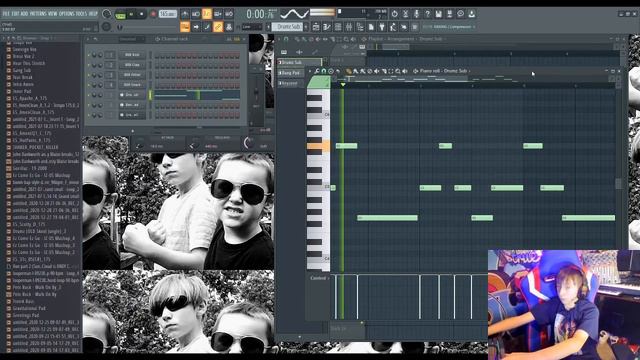640x360 pixels.
Task: Mute the 808 Snare channel
Action: [89, 85]
